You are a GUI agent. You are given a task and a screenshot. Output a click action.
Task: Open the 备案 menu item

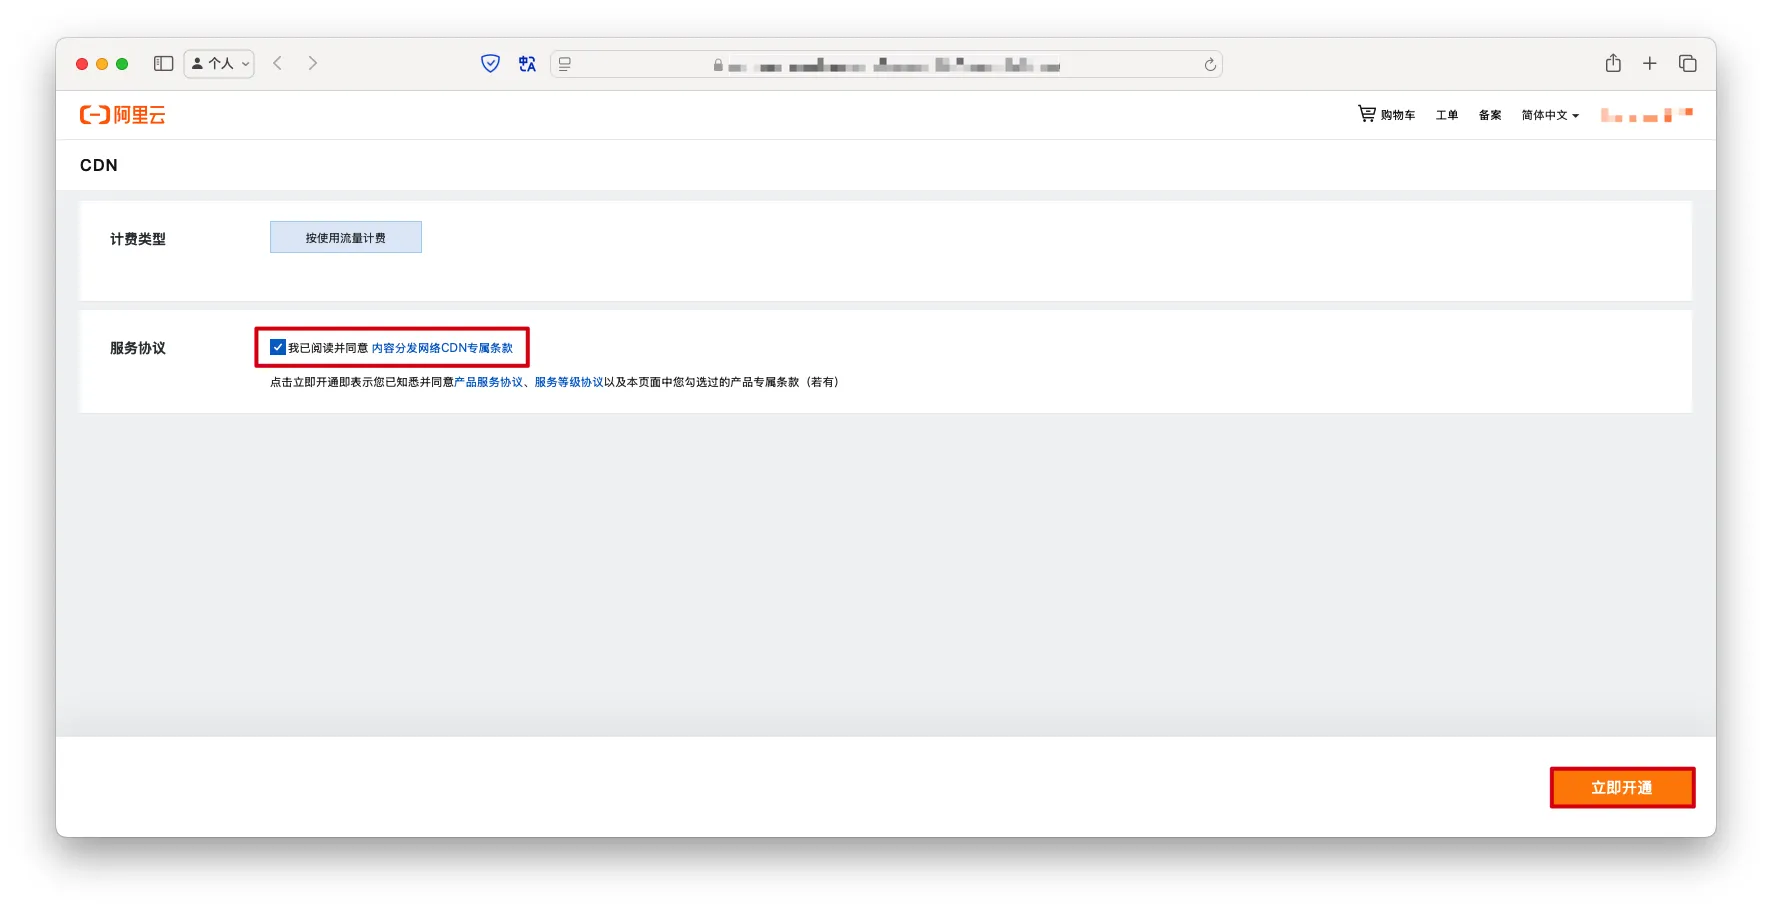click(1489, 115)
